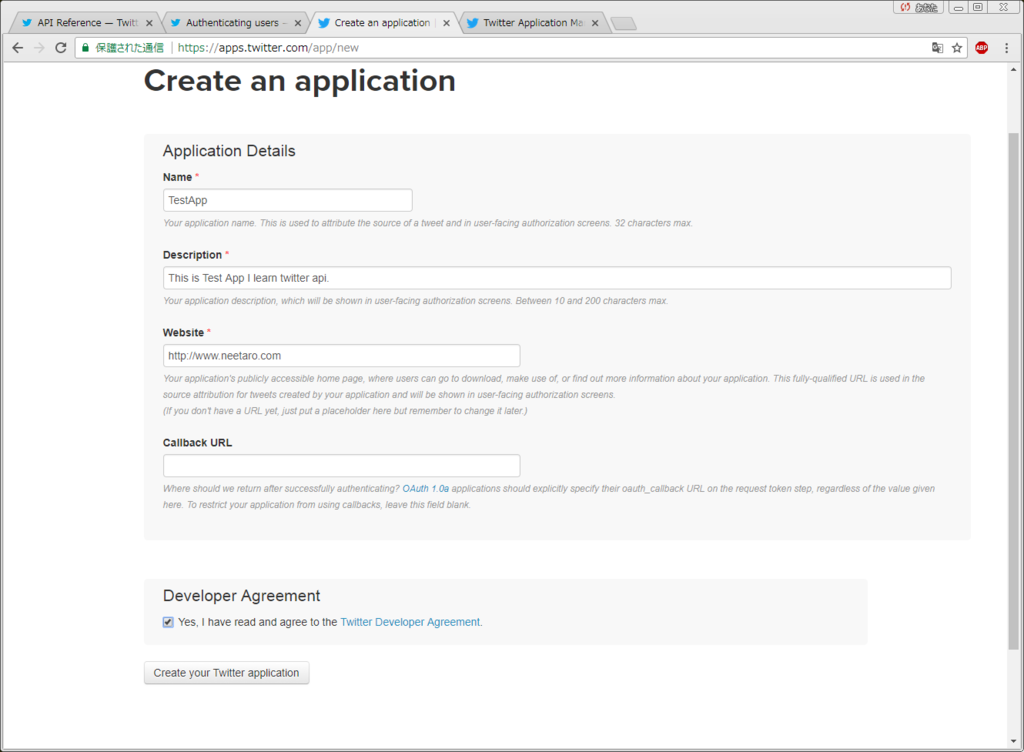Open the translate page icon in address bar
The image size is (1024, 752).
(937, 48)
